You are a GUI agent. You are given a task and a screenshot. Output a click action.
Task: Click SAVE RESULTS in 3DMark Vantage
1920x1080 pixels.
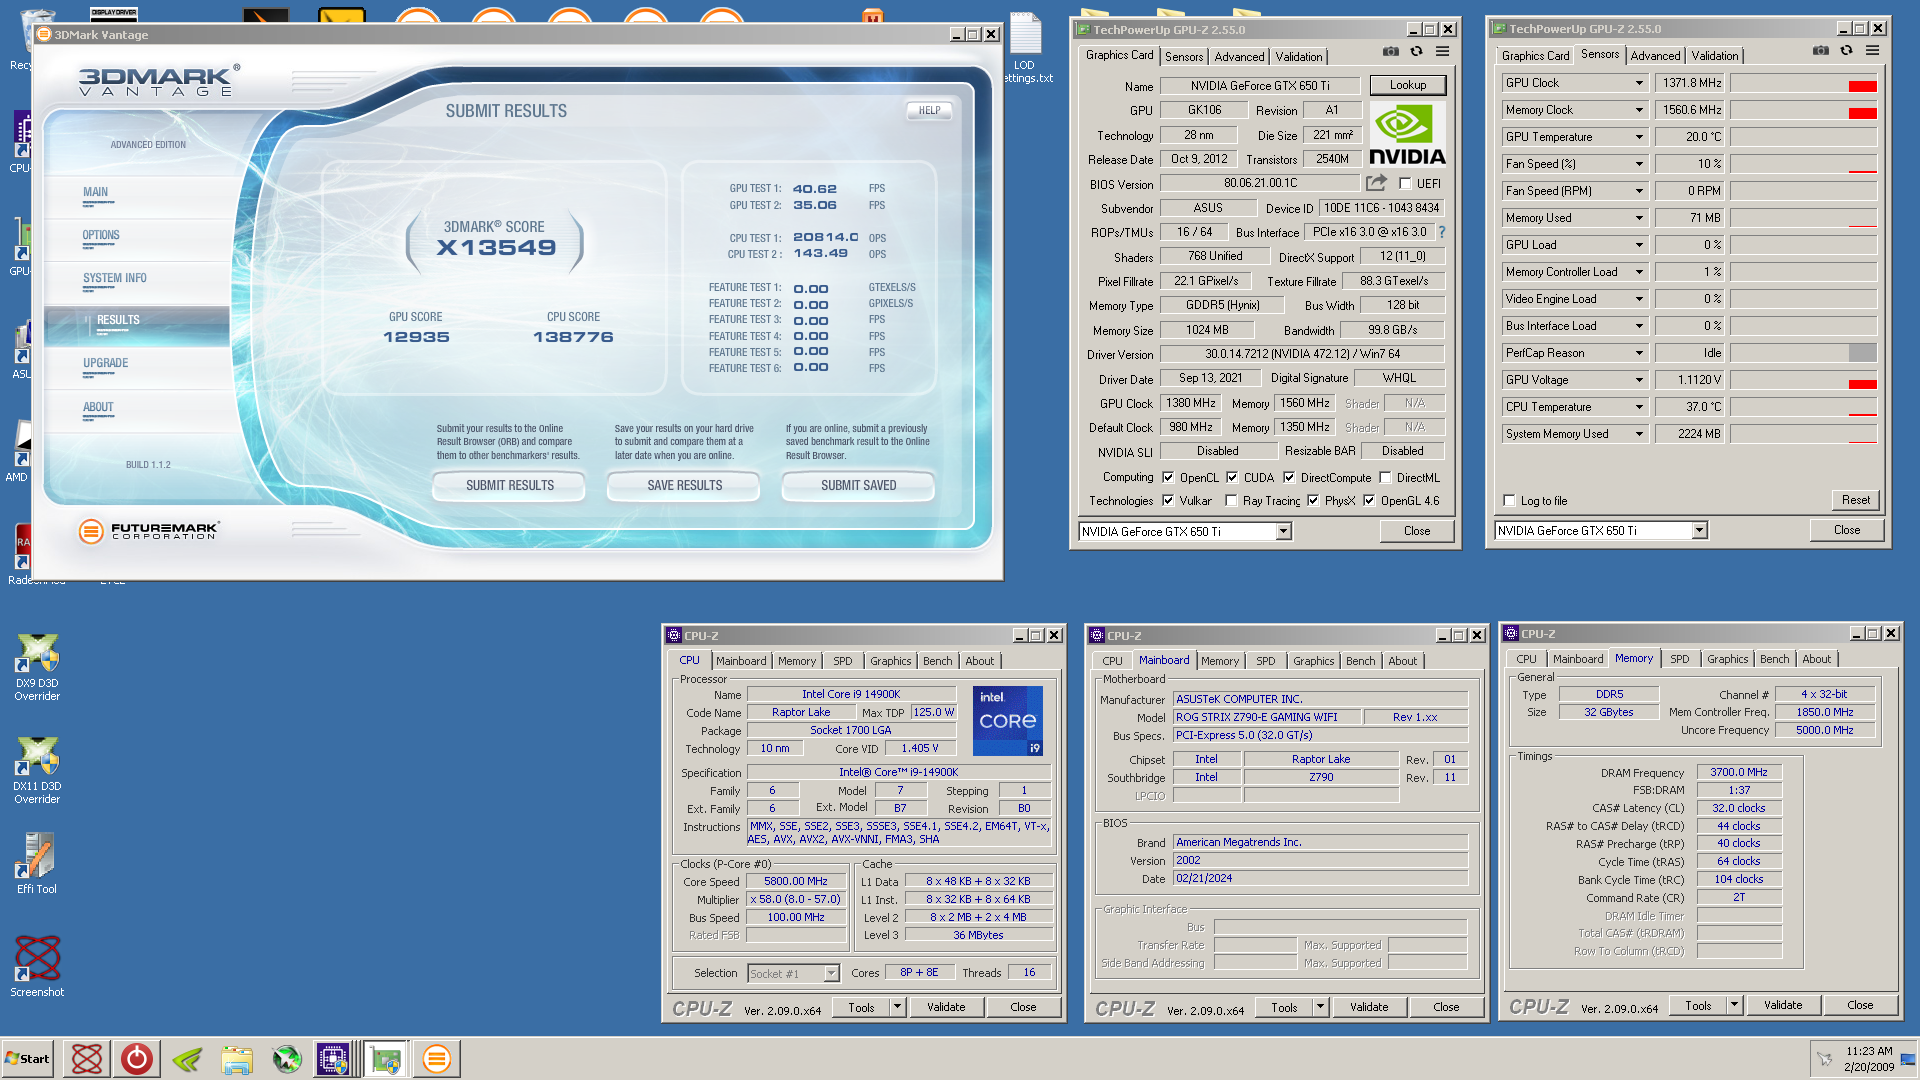click(x=684, y=485)
